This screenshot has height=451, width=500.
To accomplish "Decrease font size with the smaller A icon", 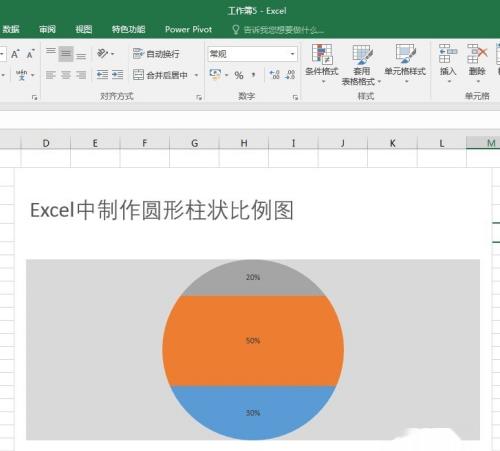I will pos(30,54).
